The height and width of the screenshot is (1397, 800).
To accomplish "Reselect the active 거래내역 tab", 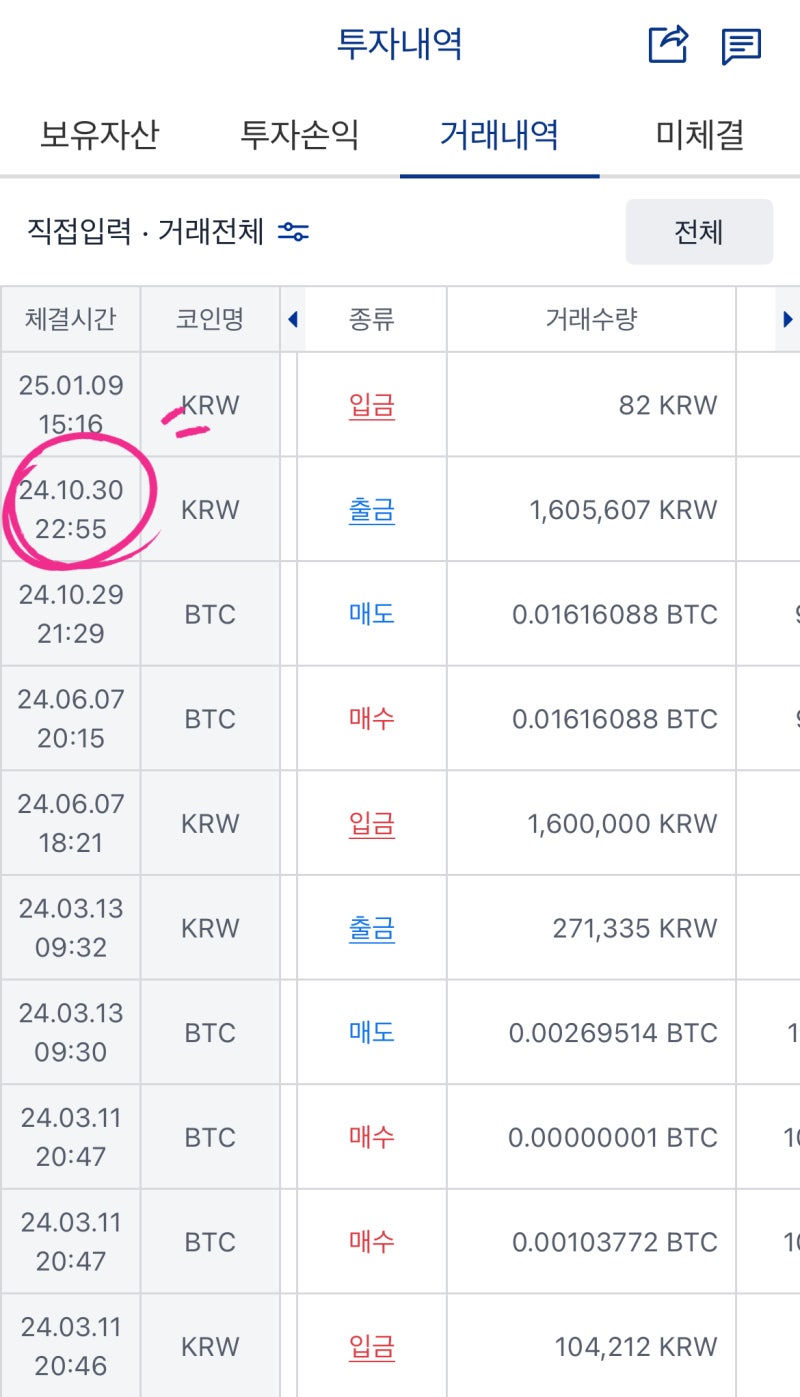I will tap(497, 137).
